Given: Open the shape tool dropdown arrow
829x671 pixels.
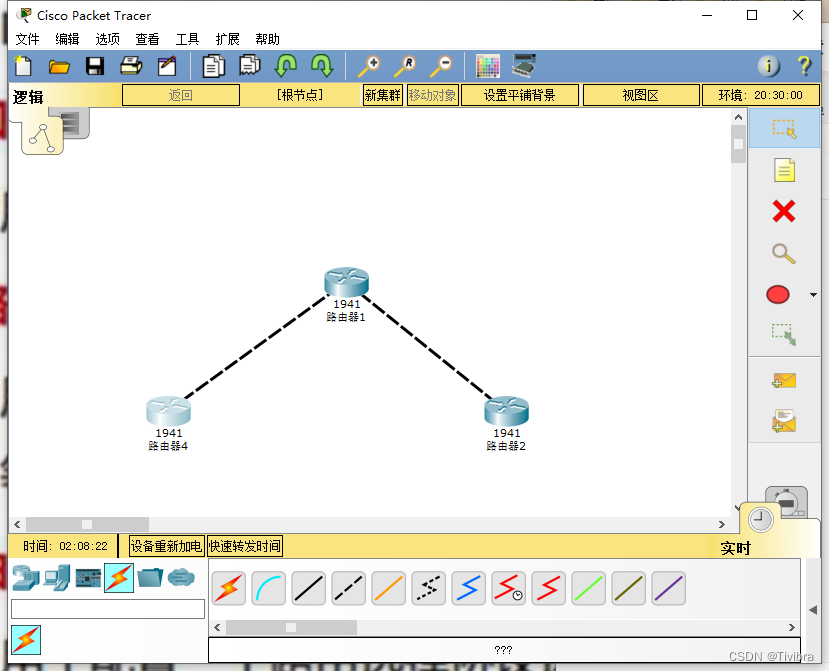Looking at the screenshot, I should (813, 295).
